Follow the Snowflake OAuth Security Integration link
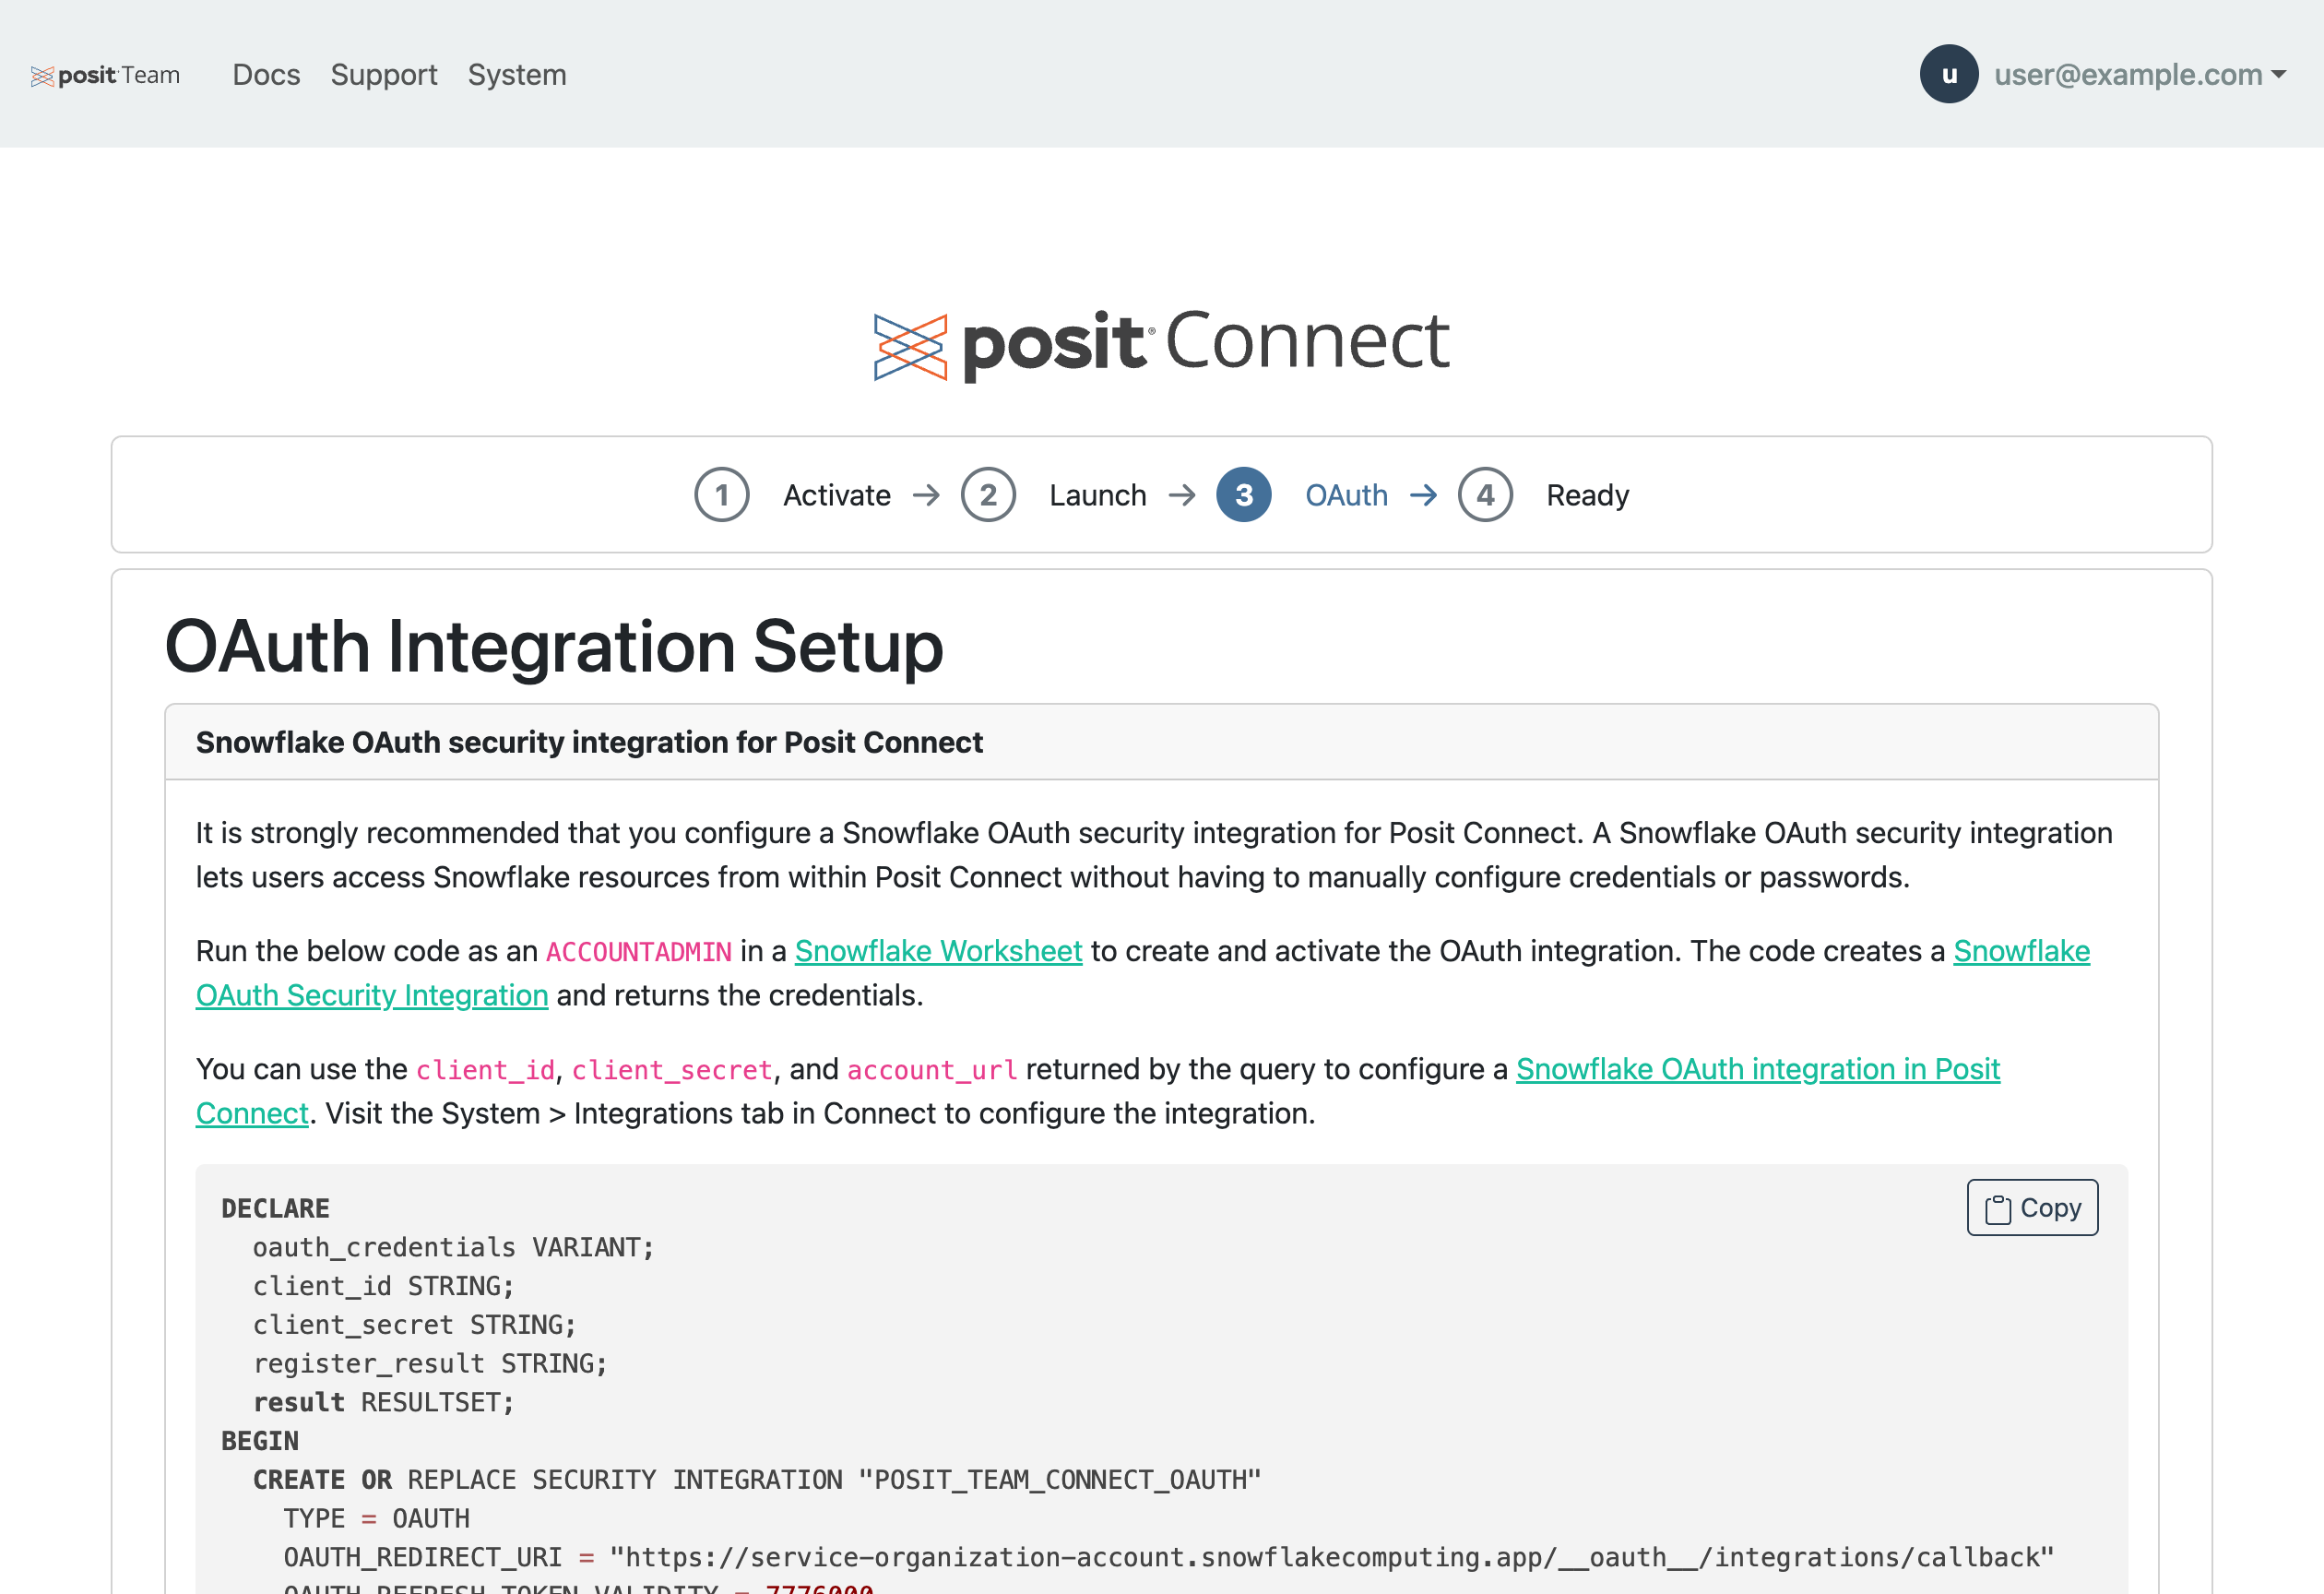Viewport: 2324px width, 1594px height. pyautogui.click(x=371, y=995)
